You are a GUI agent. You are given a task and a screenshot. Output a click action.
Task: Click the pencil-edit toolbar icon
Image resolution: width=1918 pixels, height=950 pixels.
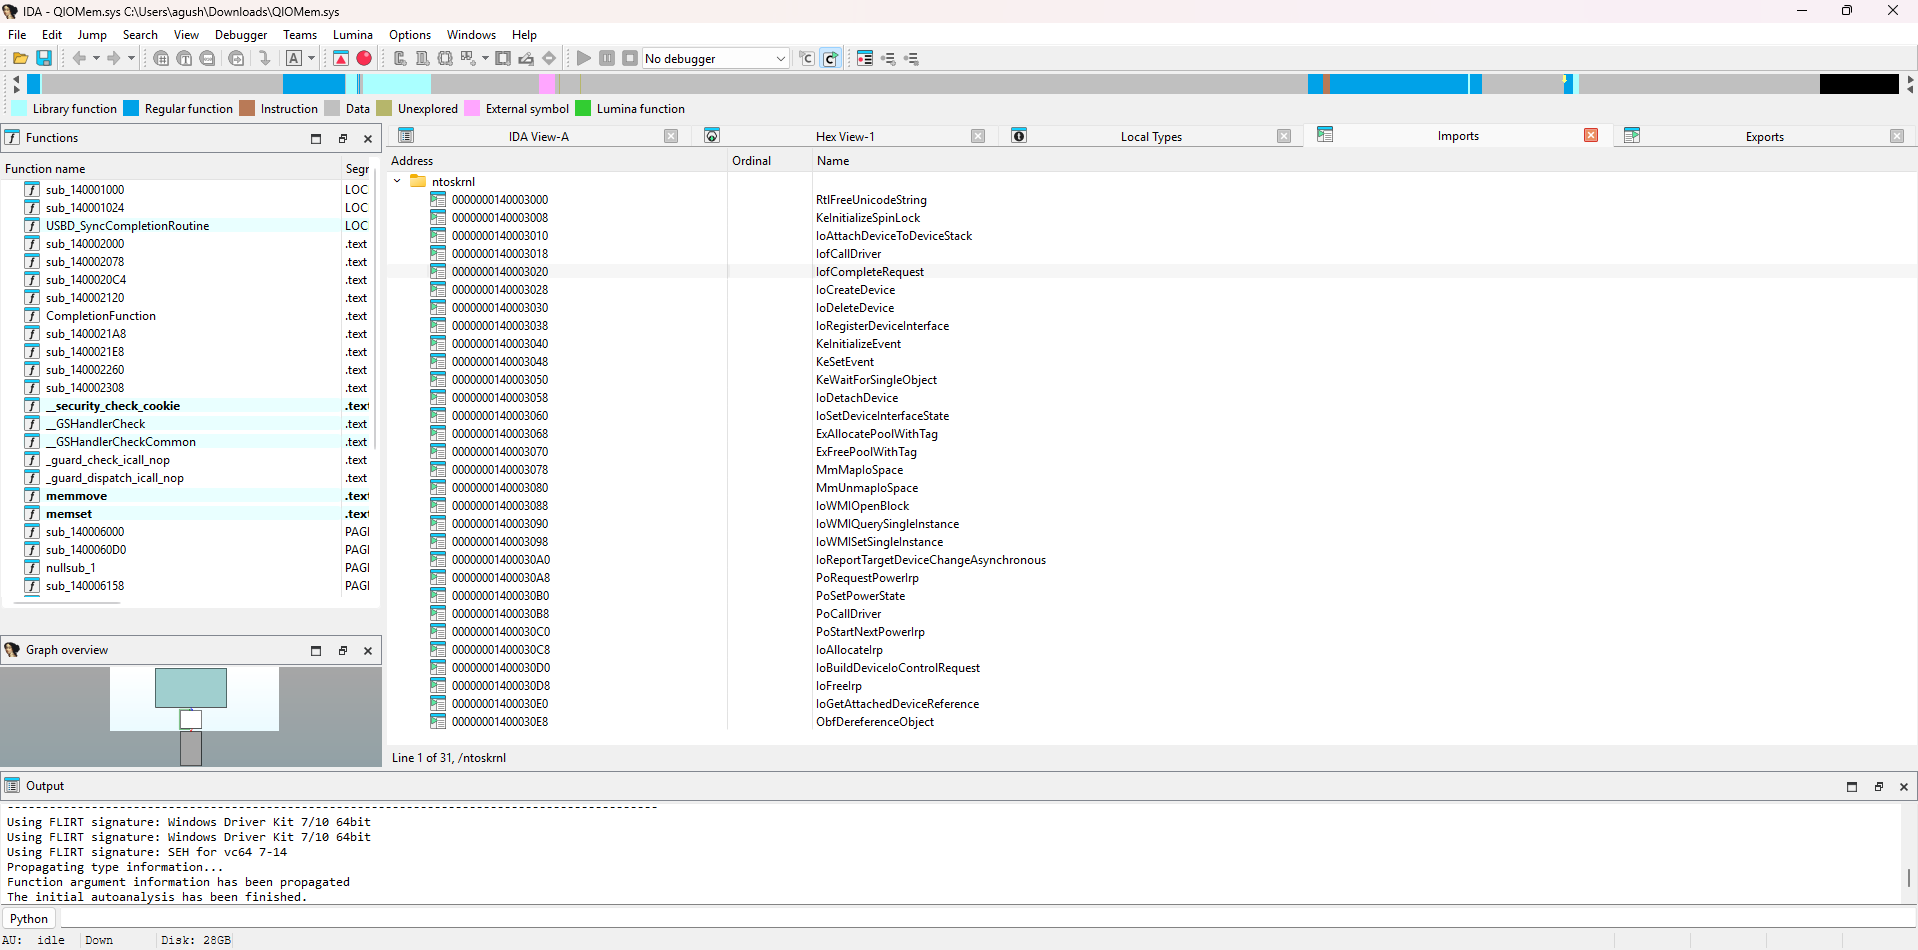pos(526,59)
